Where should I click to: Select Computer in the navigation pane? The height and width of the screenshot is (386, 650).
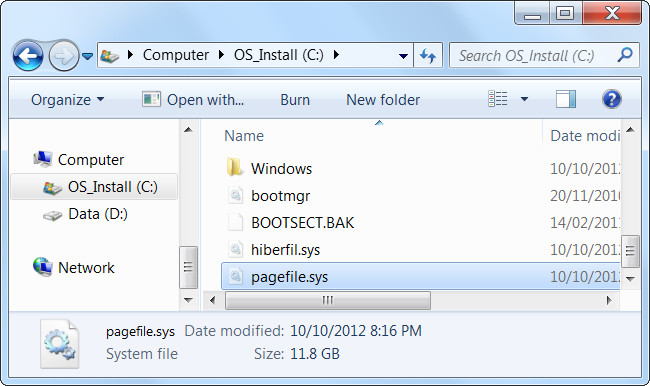(x=91, y=160)
